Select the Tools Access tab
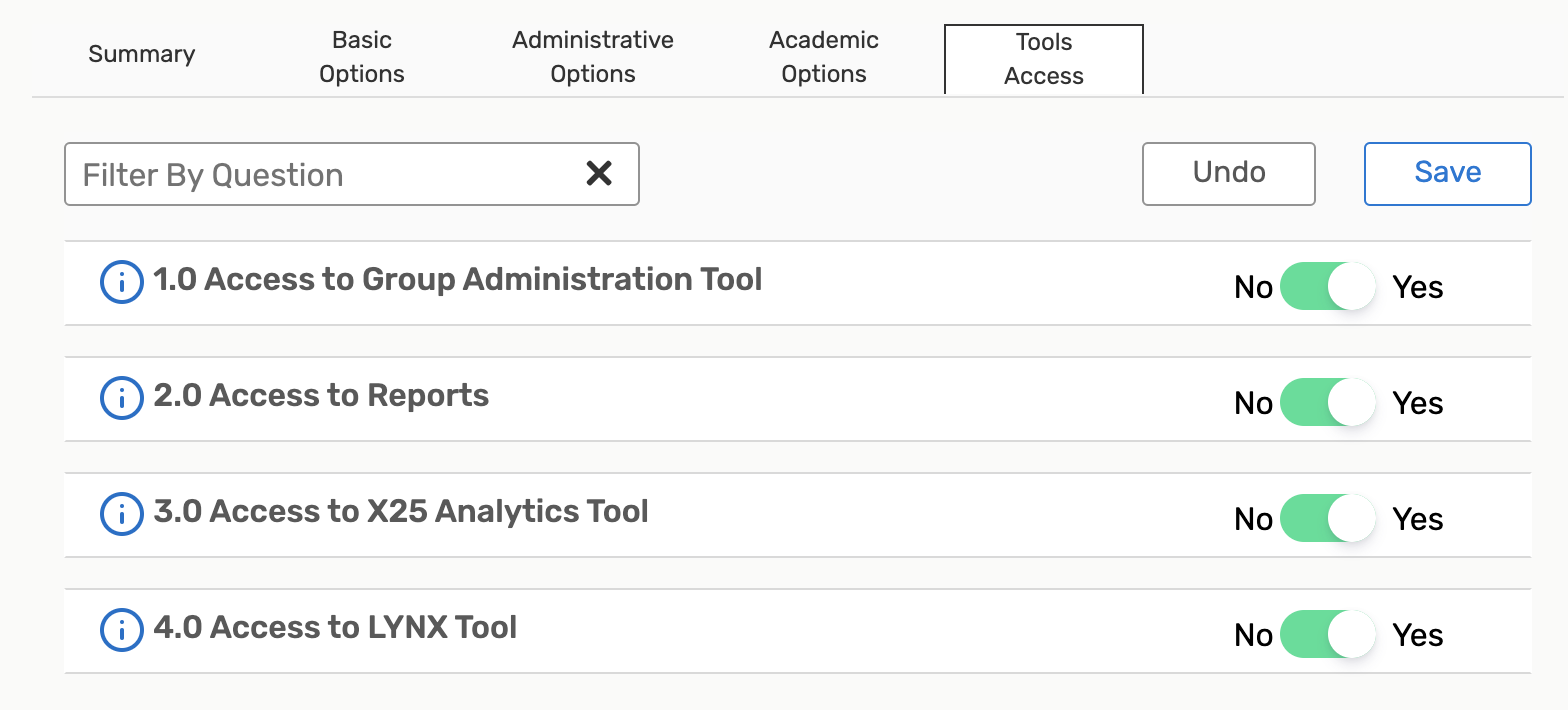Image resolution: width=1568 pixels, height=710 pixels. pyautogui.click(x=1043, y=59)
